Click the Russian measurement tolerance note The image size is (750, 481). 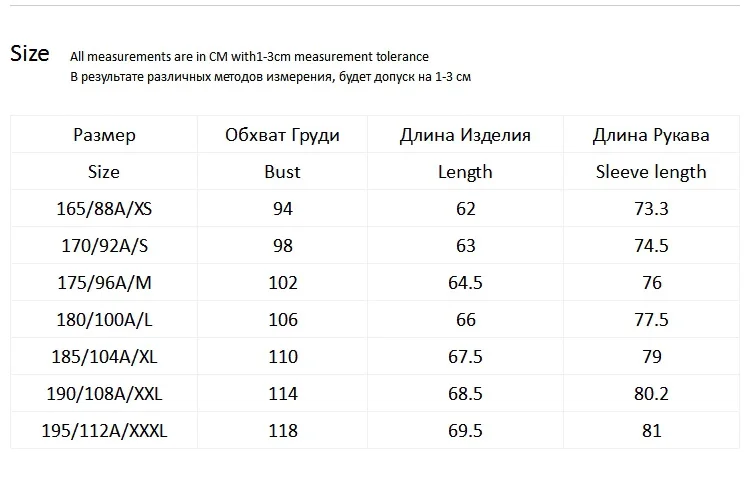coord(270,77)
